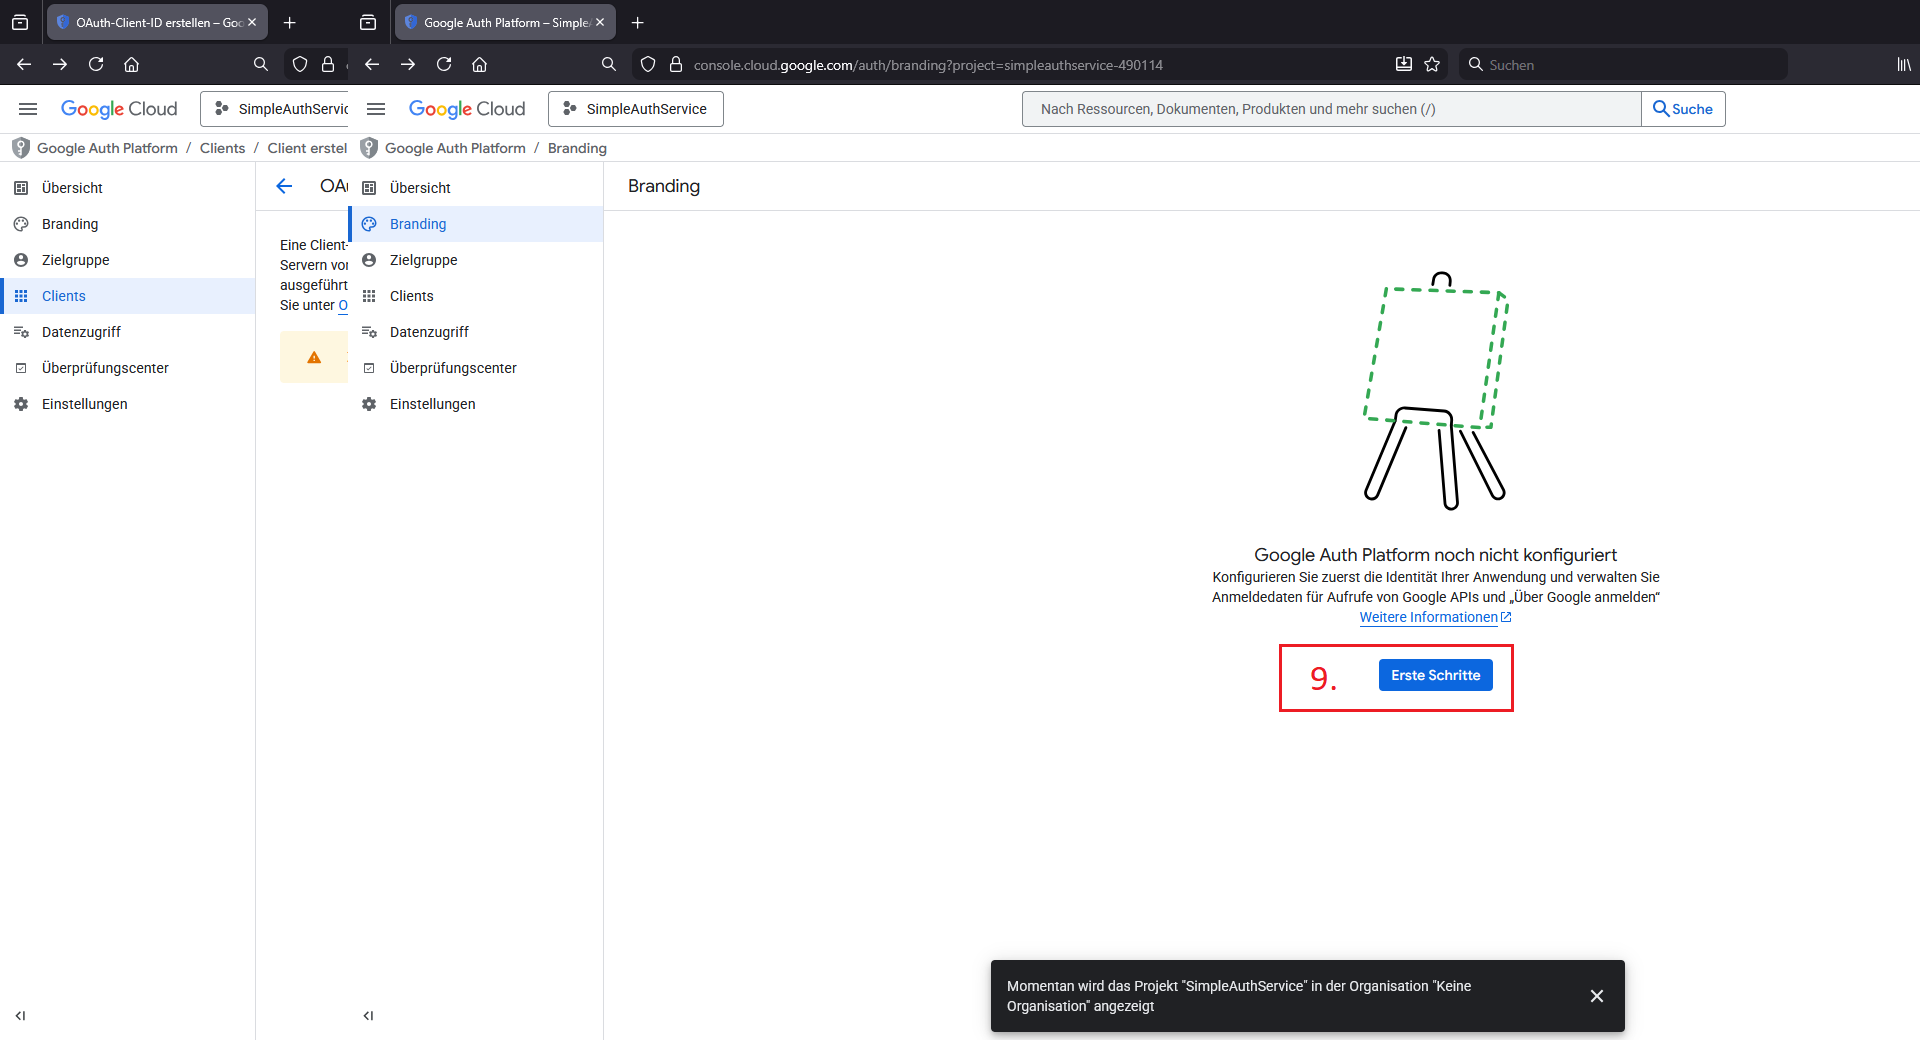1920x1040 pixels.
Task: Close the Google Auth Platform tab
Action: pos(600,22)
